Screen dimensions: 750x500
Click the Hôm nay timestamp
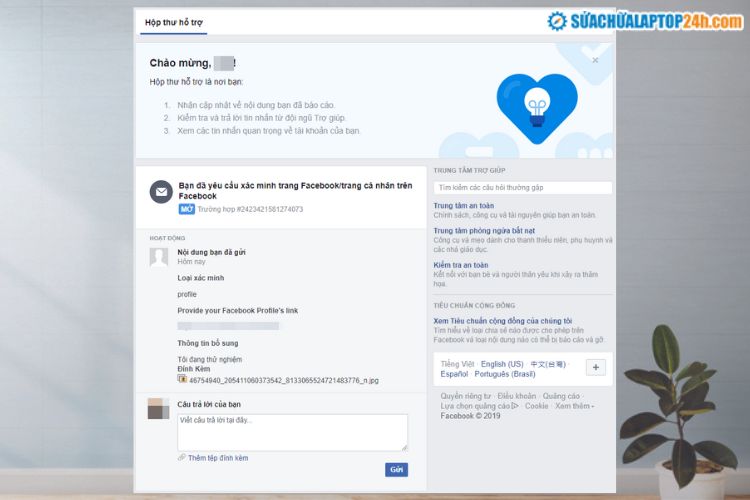coord(191,262)
